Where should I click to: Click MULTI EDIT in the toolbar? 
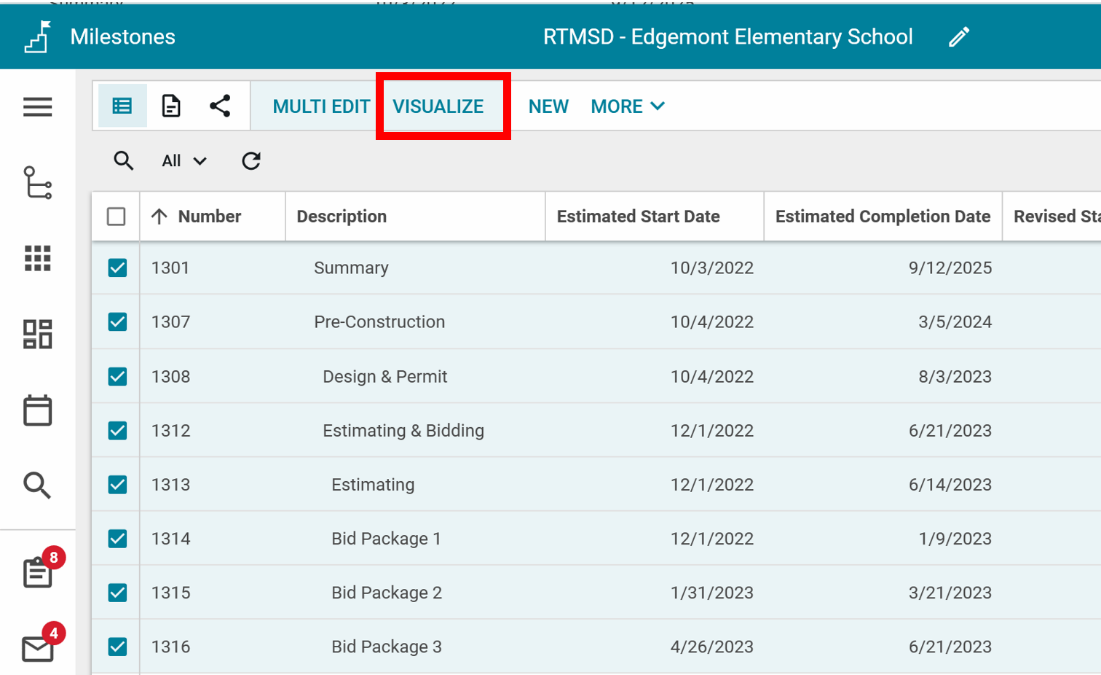pyautogui.click(x=321, y=107)
